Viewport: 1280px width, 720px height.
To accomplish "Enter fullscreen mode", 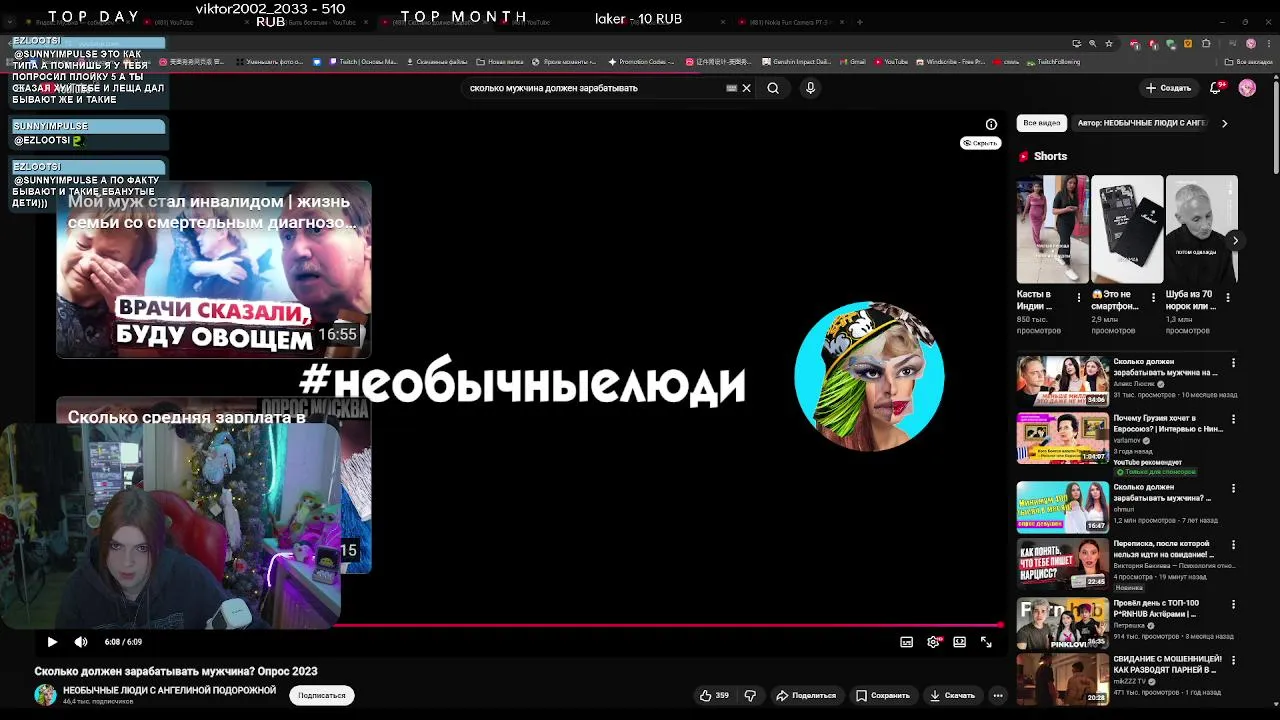I will (x=986, y=642).
